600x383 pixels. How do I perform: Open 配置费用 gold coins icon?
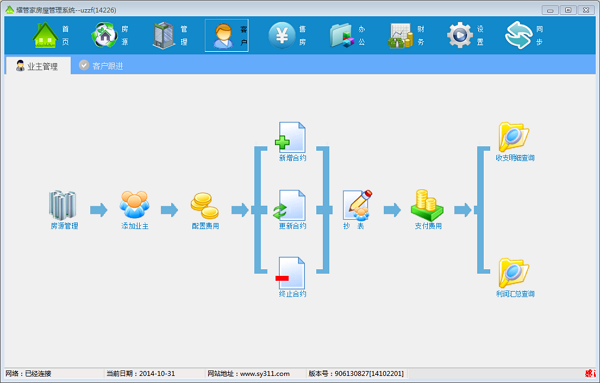[205, 205]
